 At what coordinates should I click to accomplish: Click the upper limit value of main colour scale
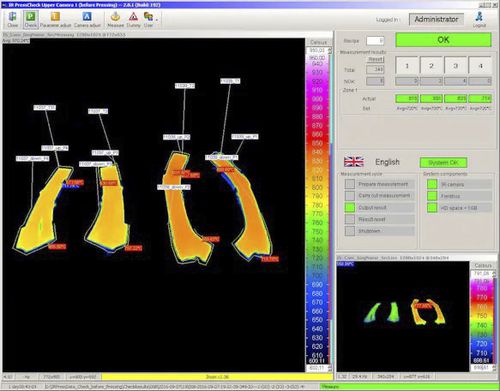(317, 50)
